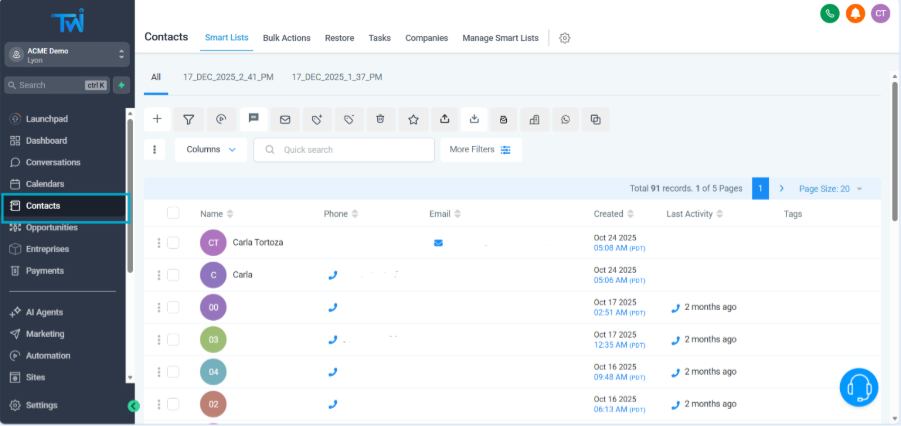Select the checkbox for contact 03

[x=173, y=340]
